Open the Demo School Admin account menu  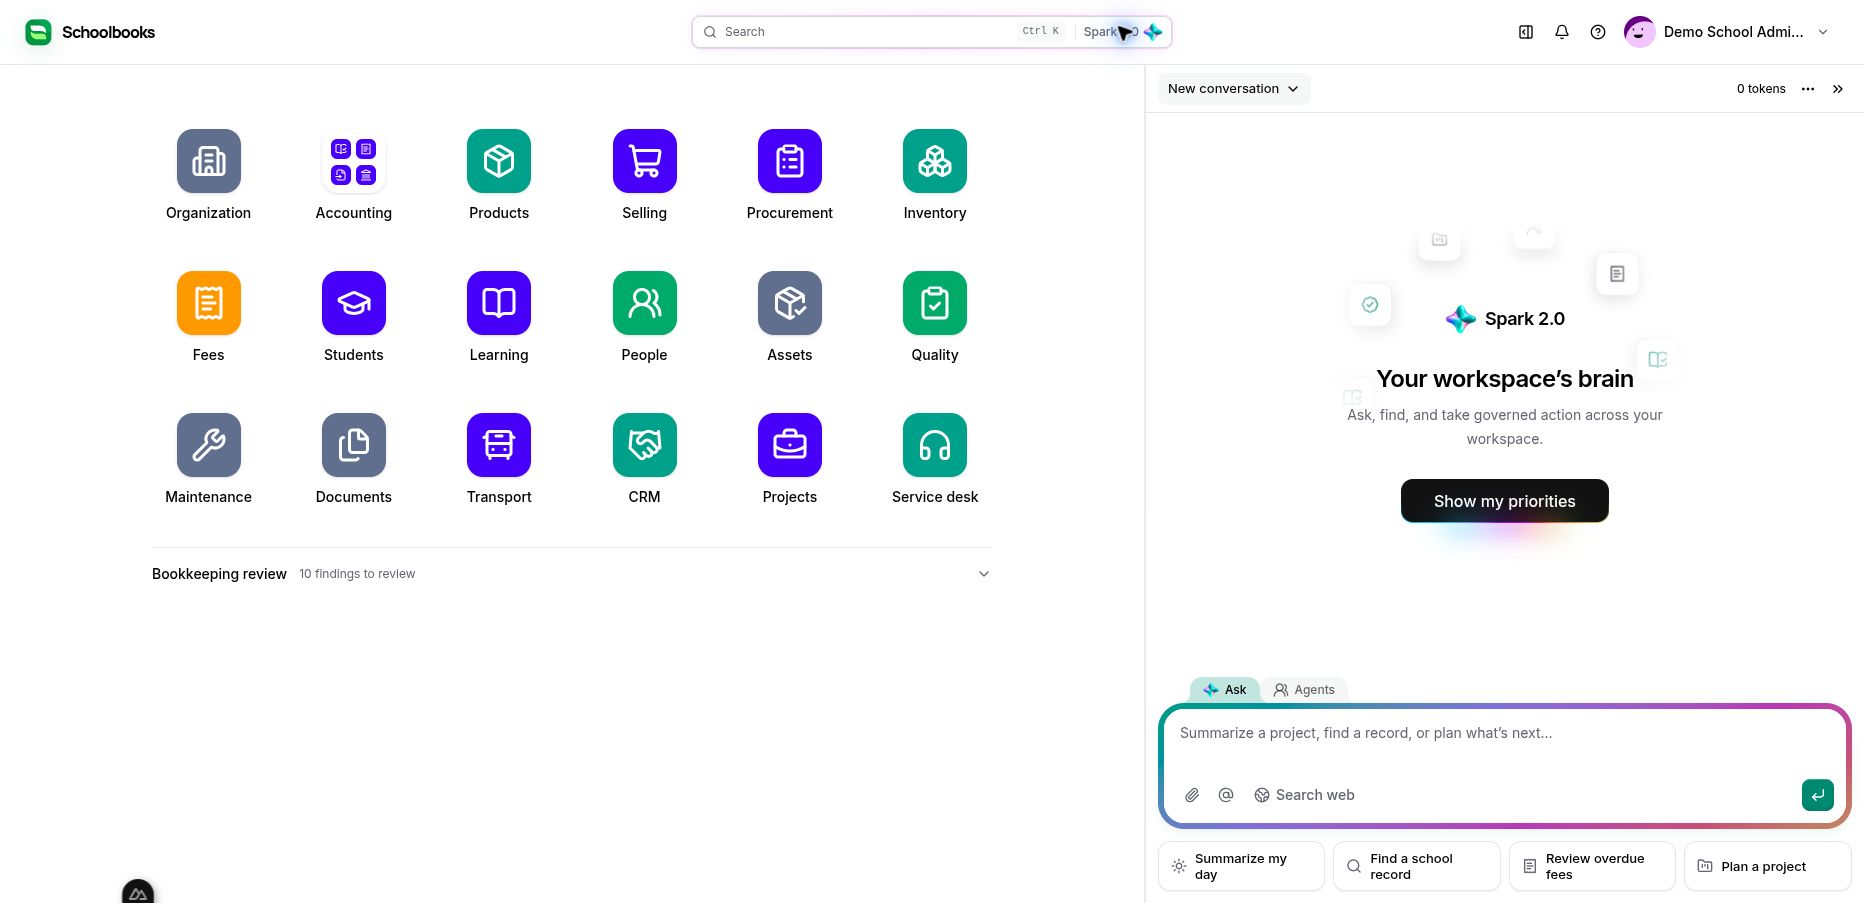(1727, 32)
